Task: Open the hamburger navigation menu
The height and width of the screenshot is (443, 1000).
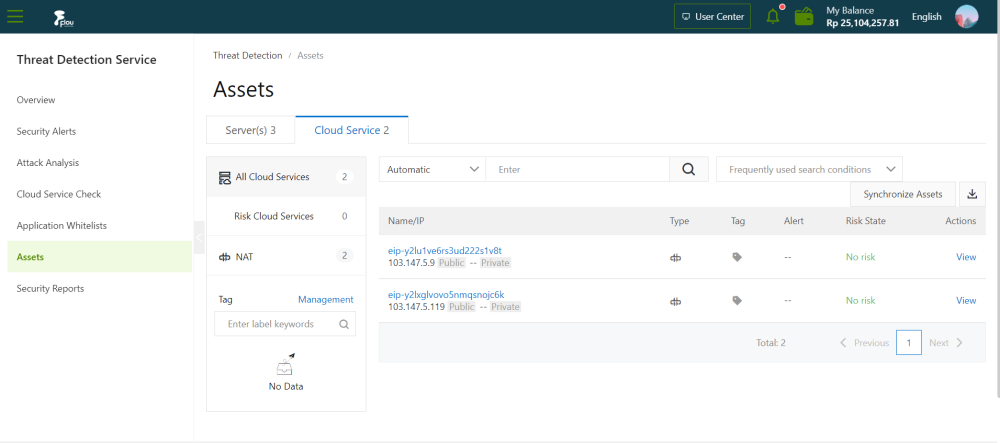Action: [x=15, y=17]
